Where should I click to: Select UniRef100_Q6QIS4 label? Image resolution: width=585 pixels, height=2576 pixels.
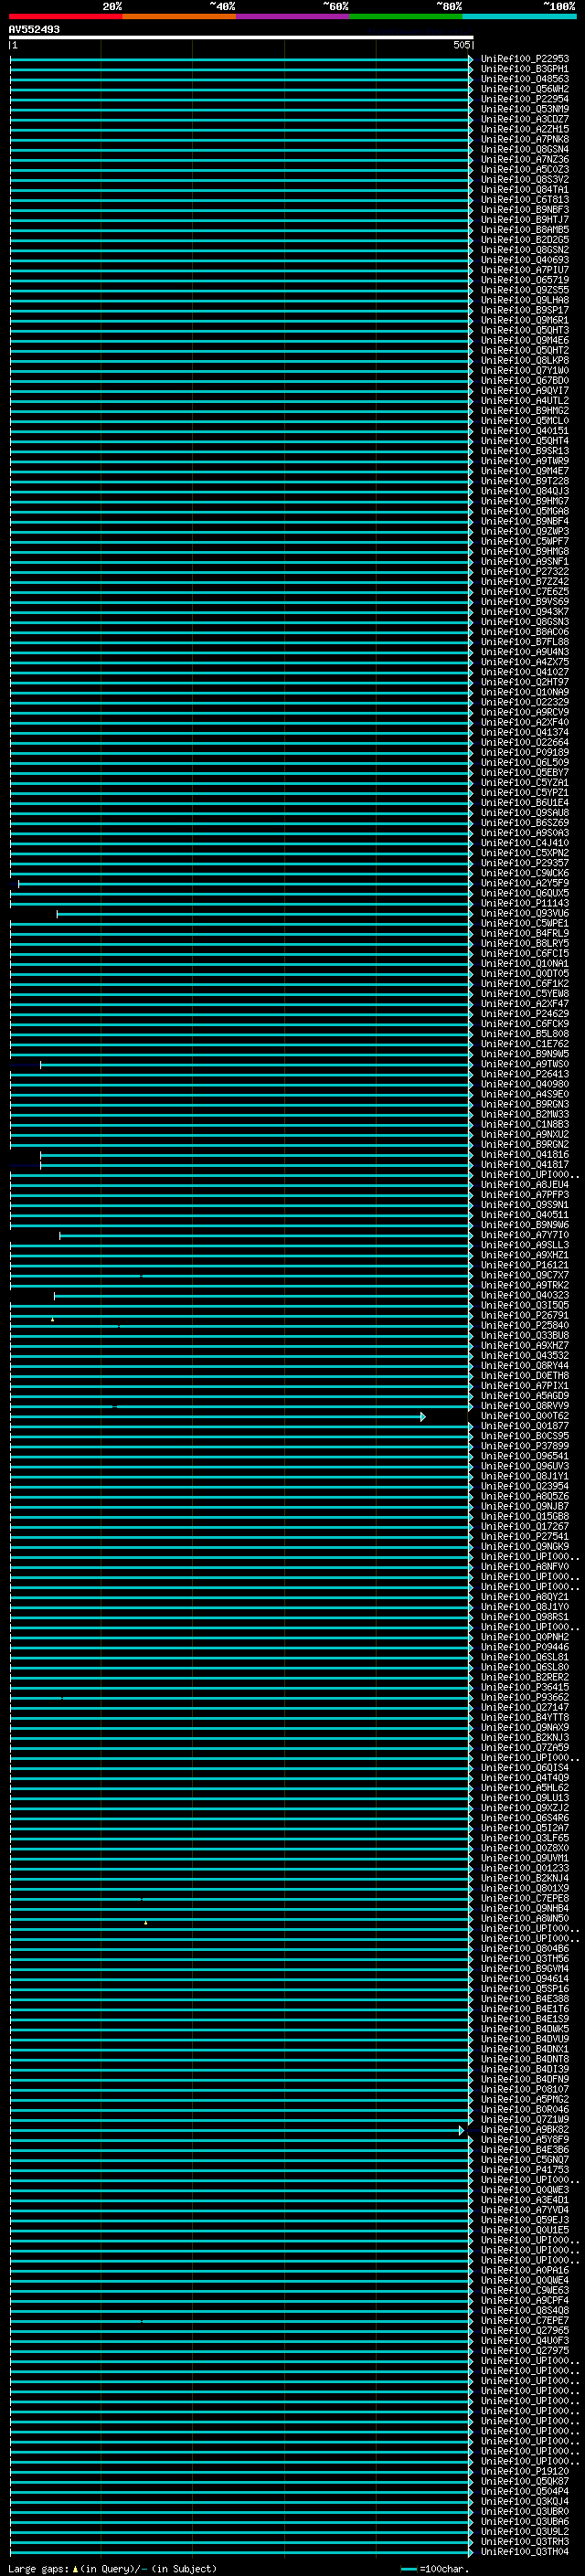click(524, 1768)
